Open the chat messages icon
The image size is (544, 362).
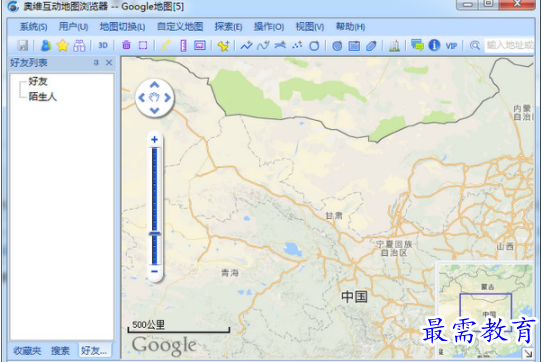pos(417,45)
